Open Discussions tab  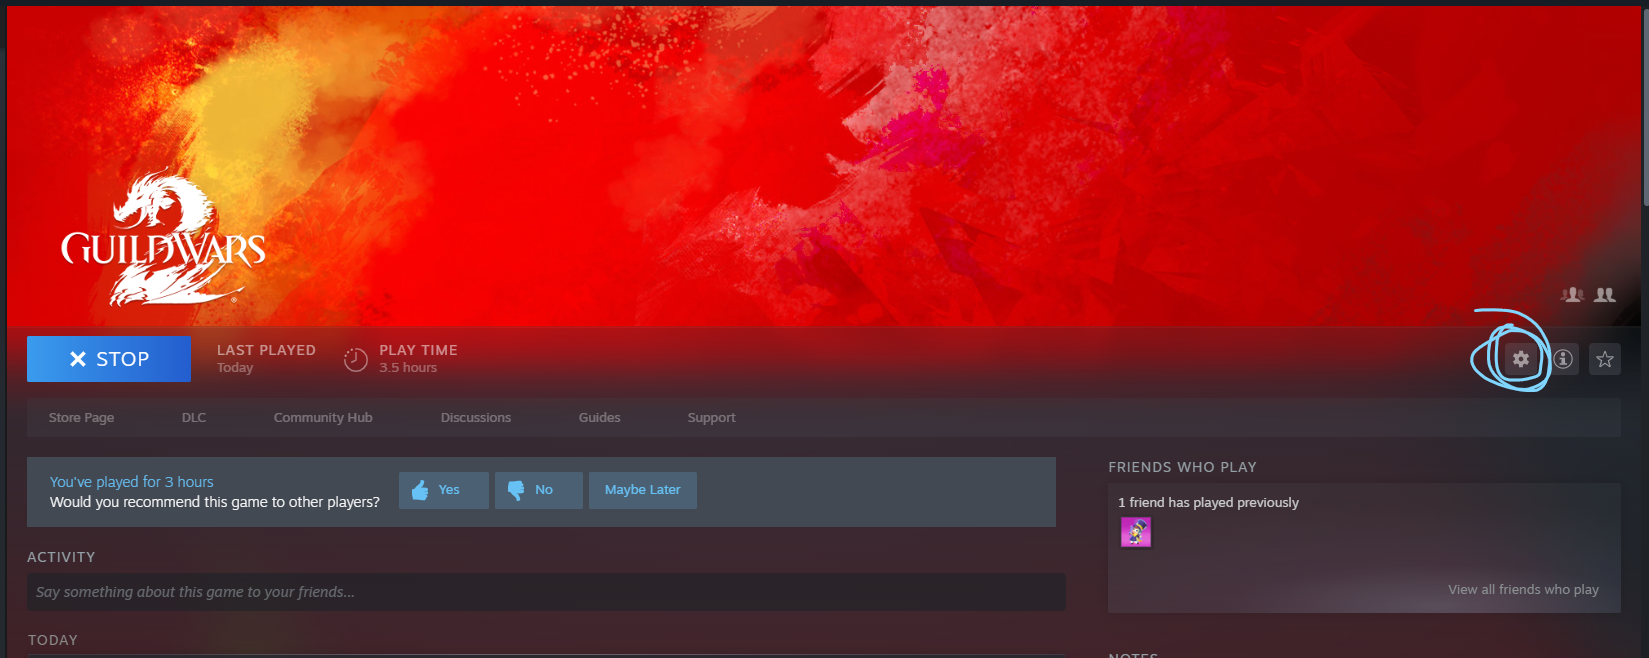click(x=476, y=418)
